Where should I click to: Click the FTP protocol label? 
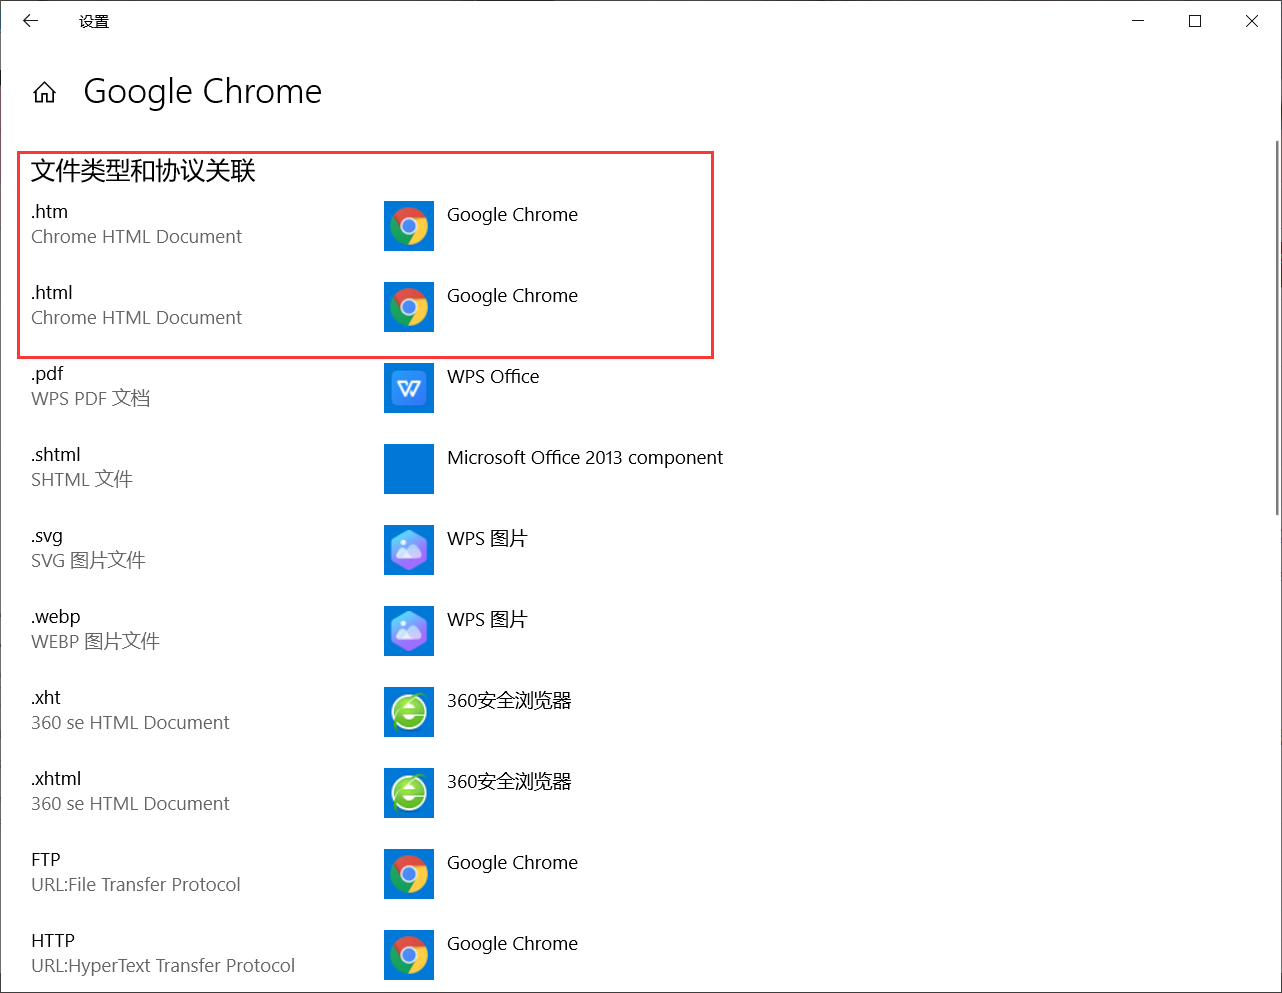click(x=46, y=860)
